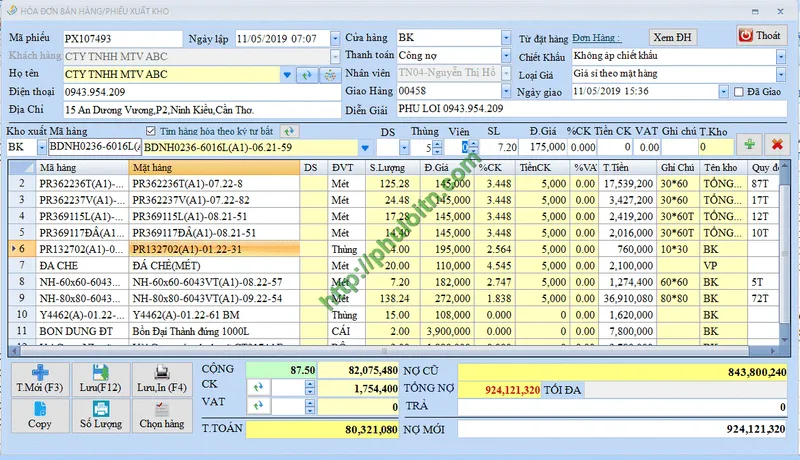
Task: Open the product name blue arrow dropdown
Action: point(365,148)
